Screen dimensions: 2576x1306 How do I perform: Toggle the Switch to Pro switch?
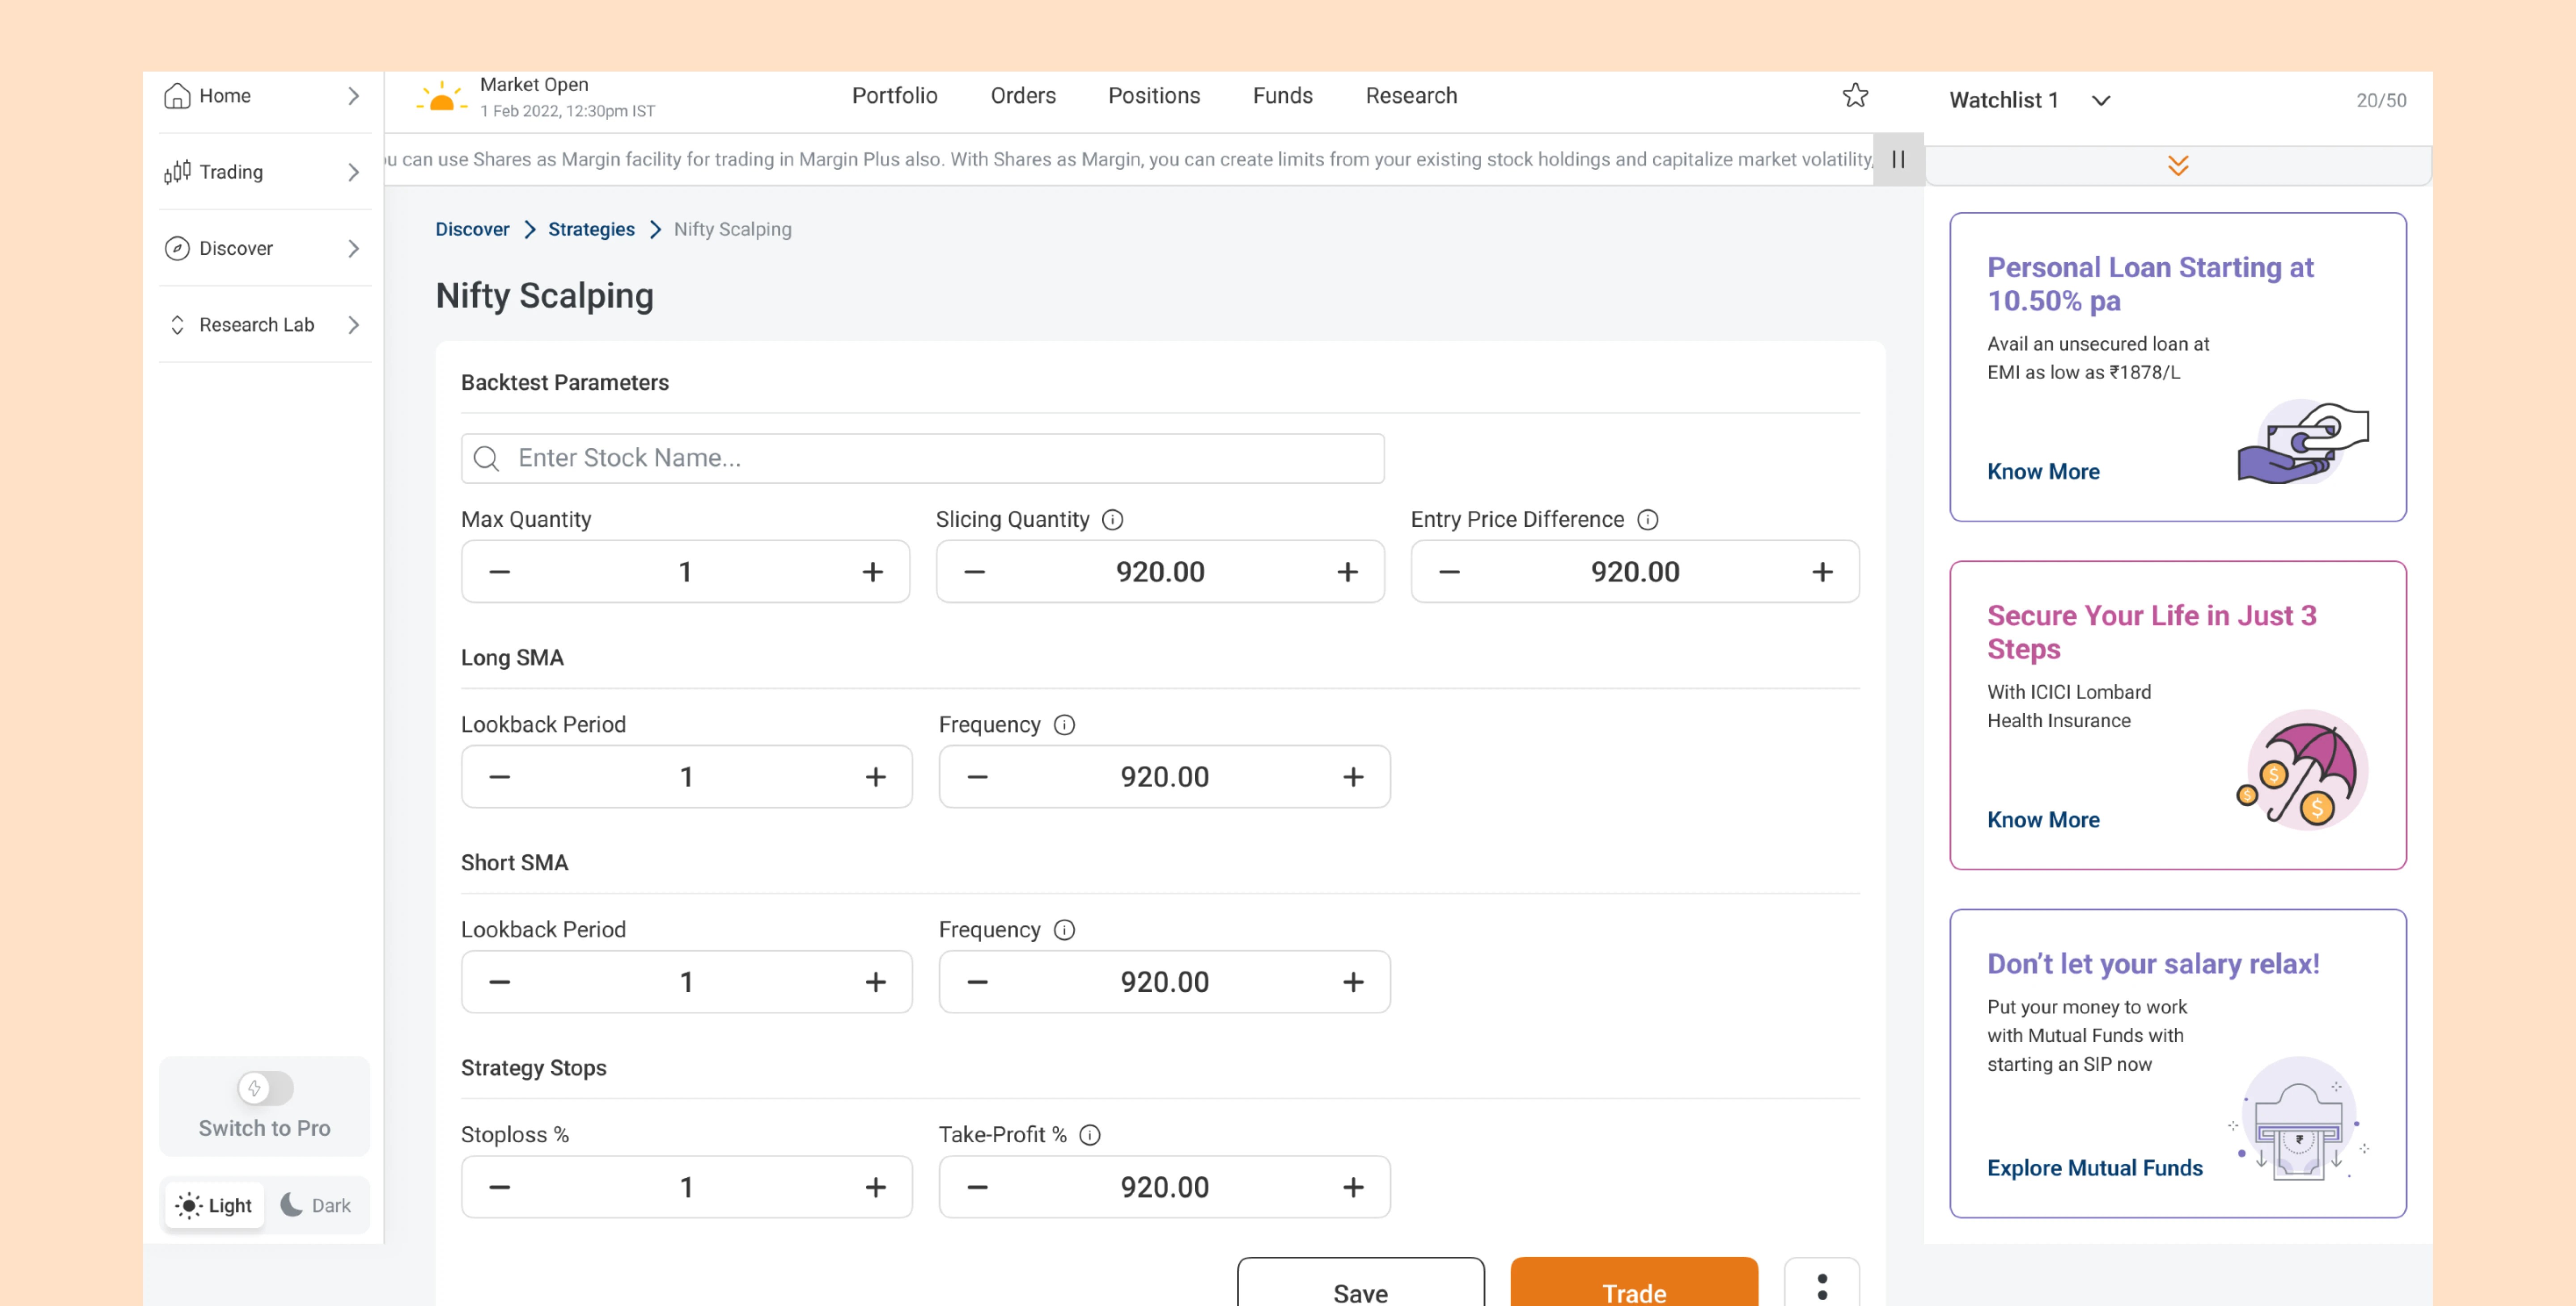click(265, 1088)
